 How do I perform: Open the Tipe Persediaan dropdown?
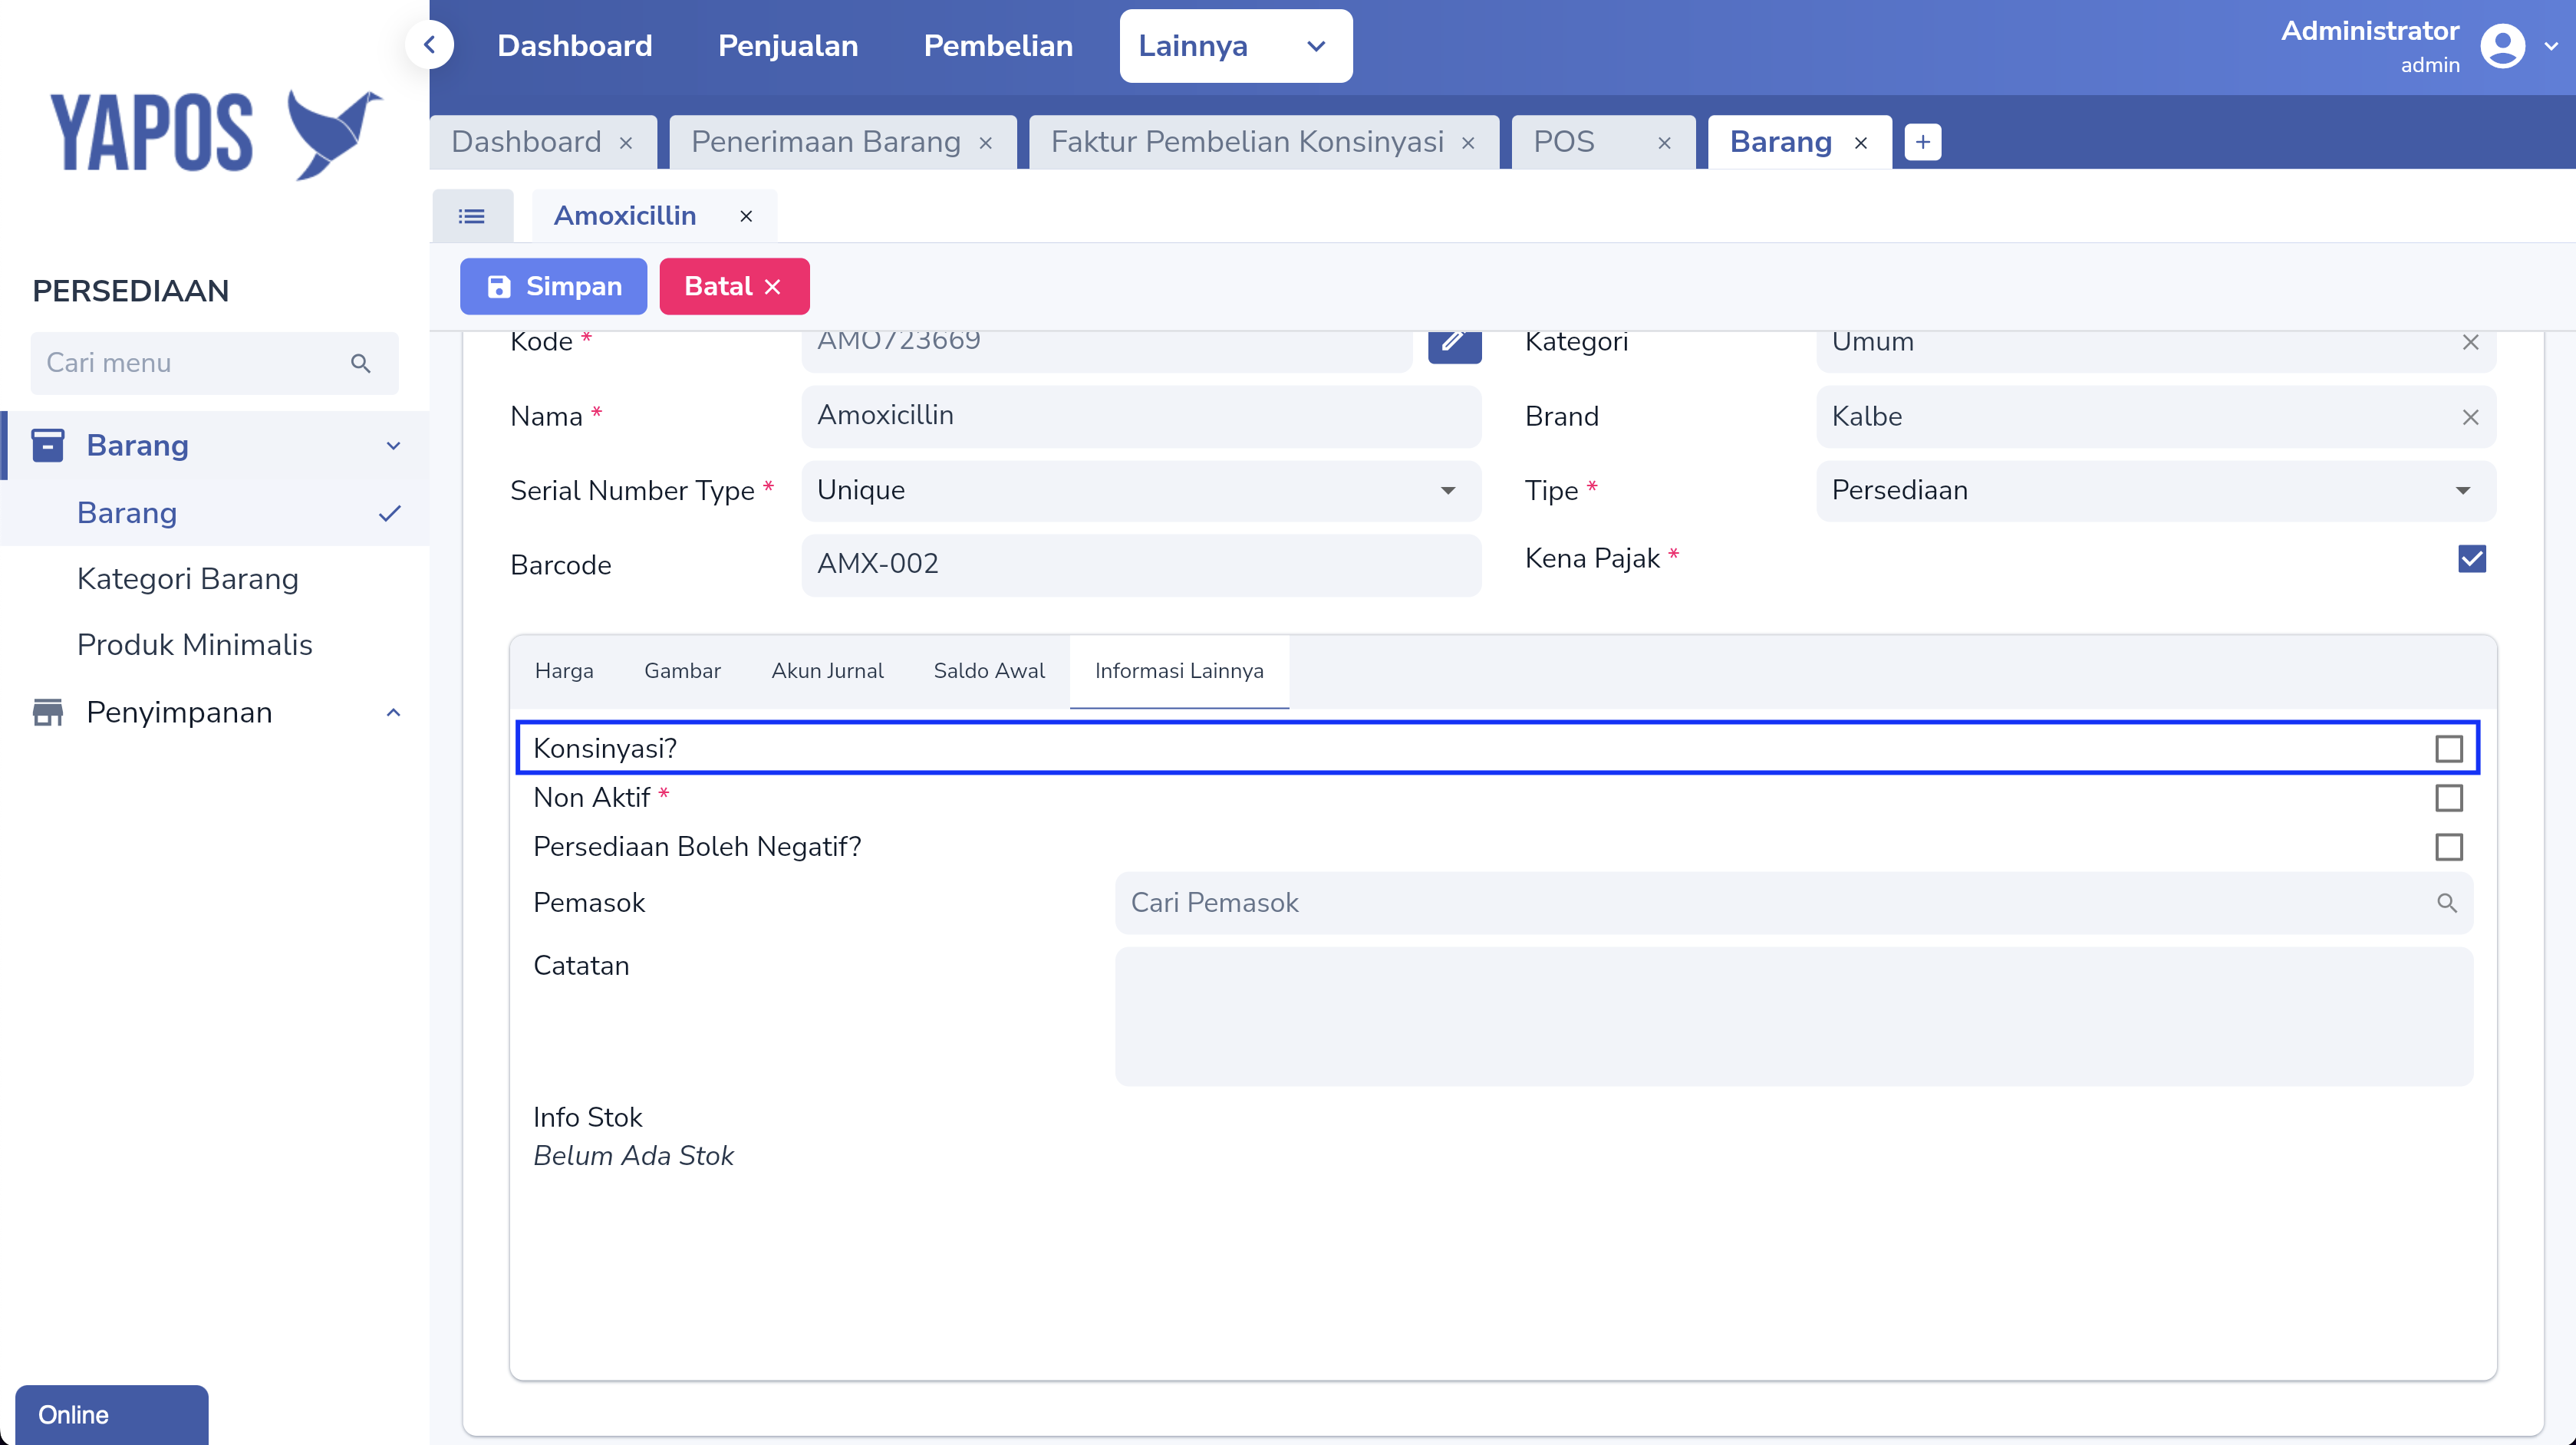2156,490
